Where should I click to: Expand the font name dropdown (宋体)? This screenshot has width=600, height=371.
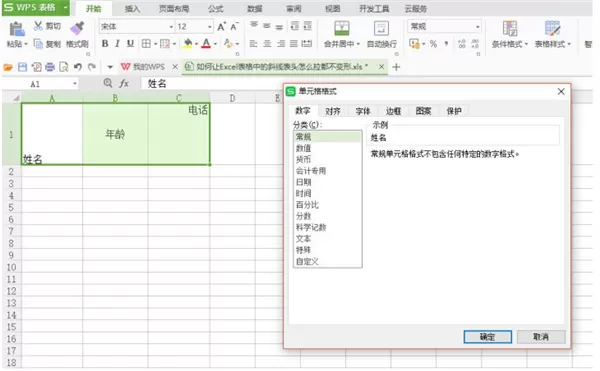click(x=171, y=27)
